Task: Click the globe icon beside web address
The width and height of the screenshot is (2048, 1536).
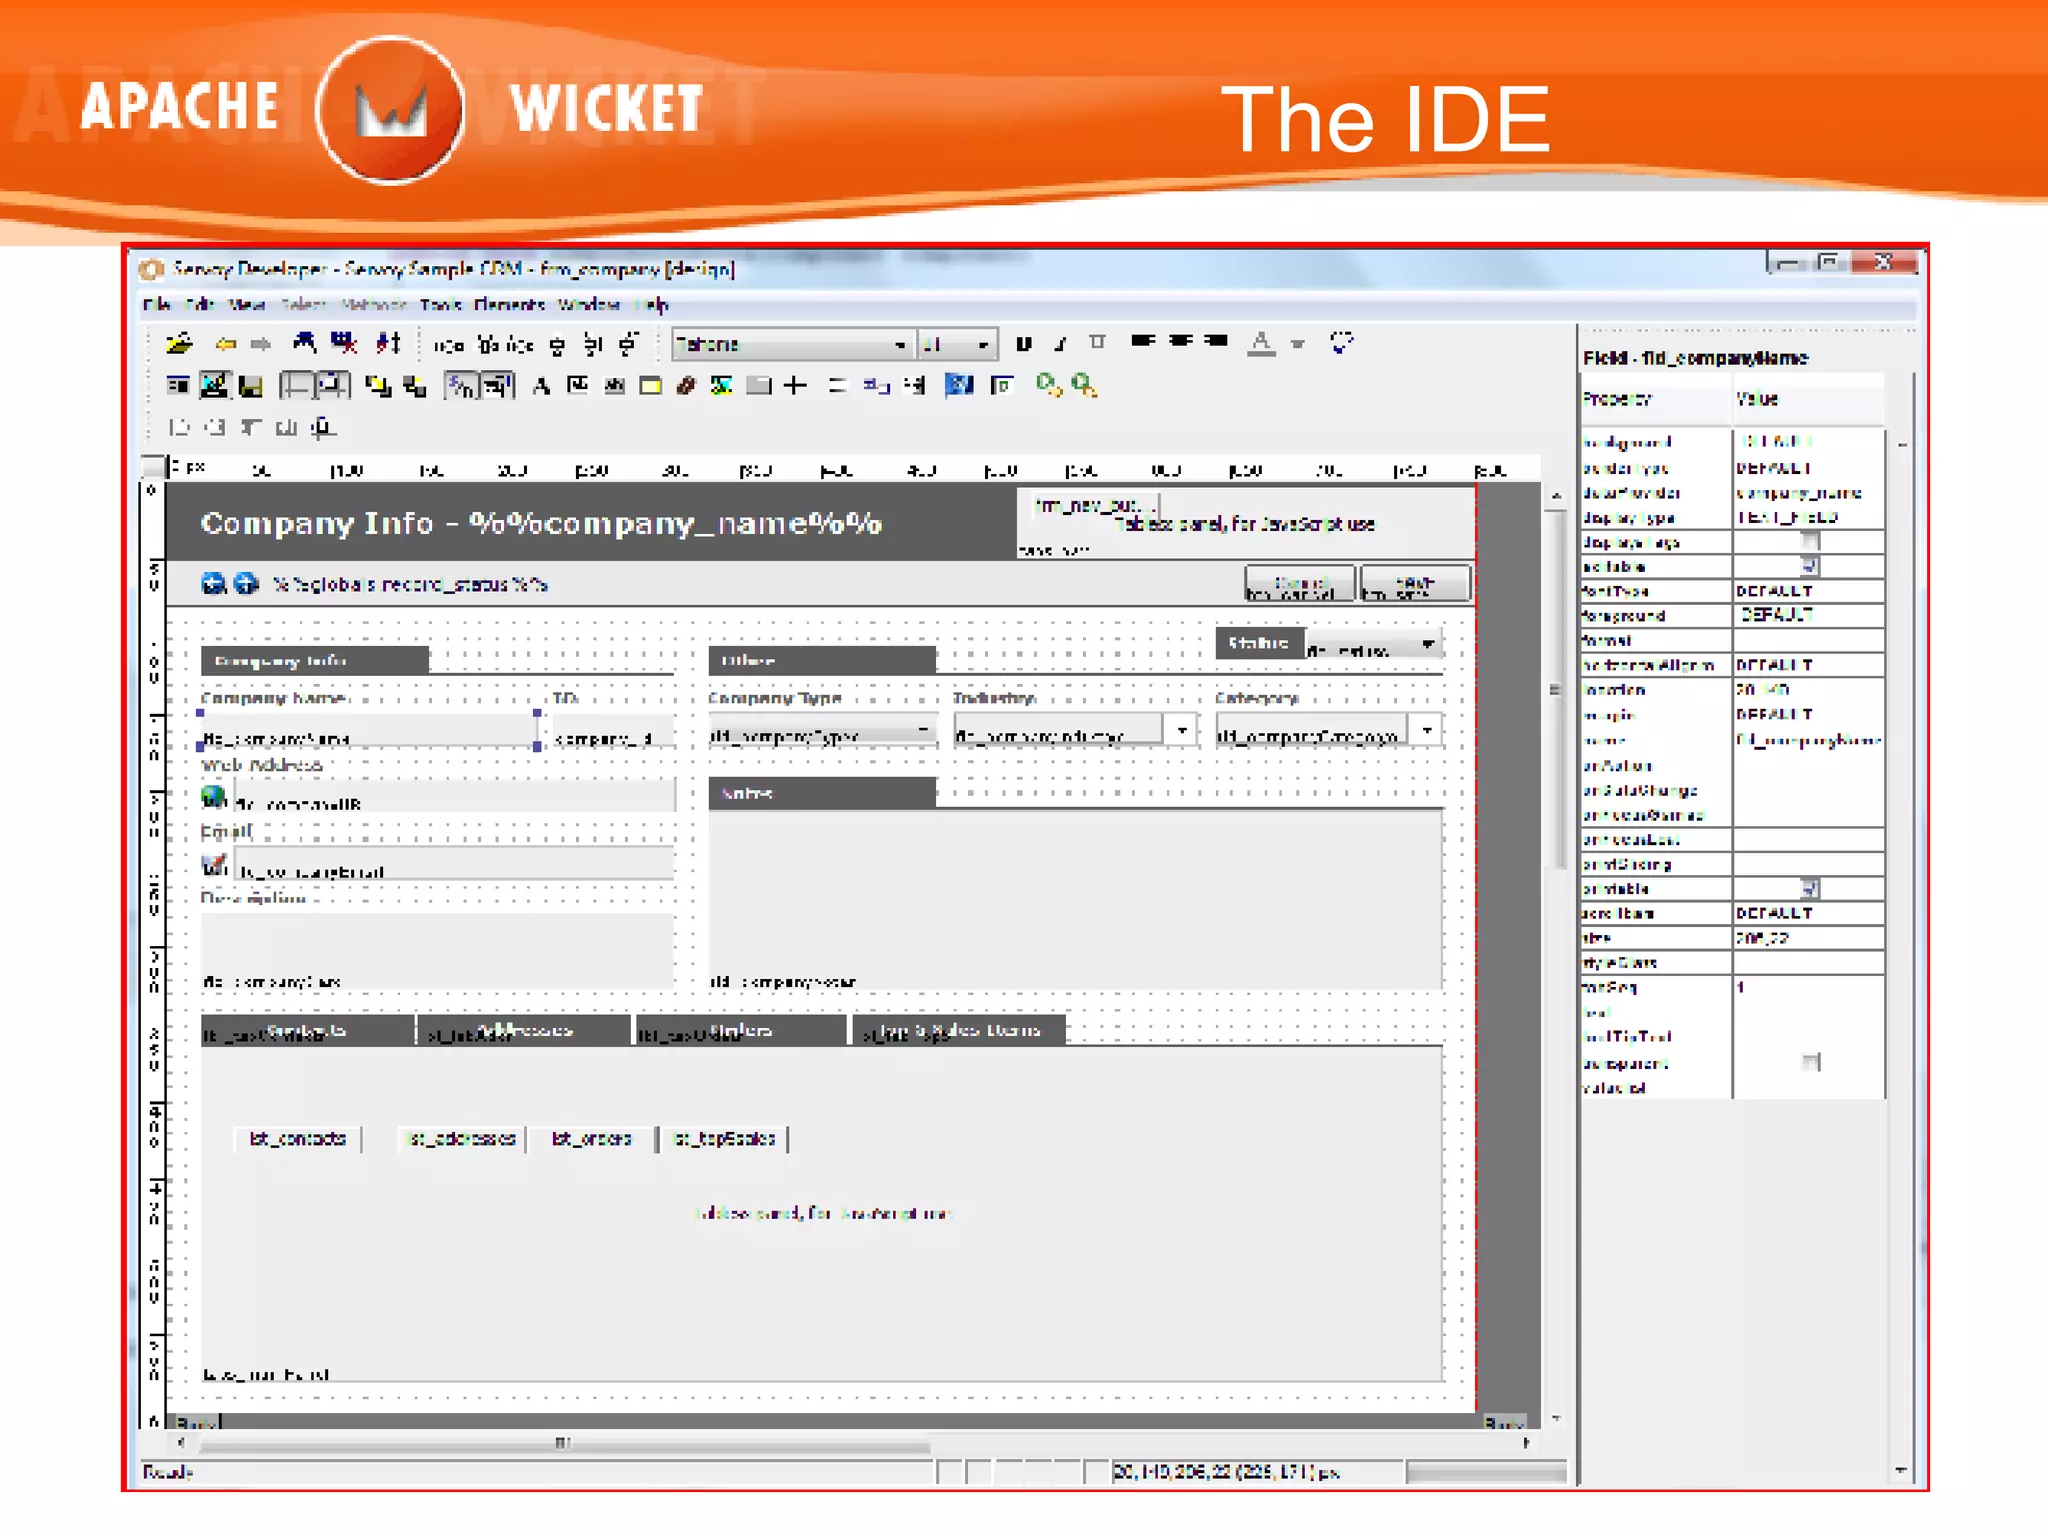Action: (x=214, y=798)
